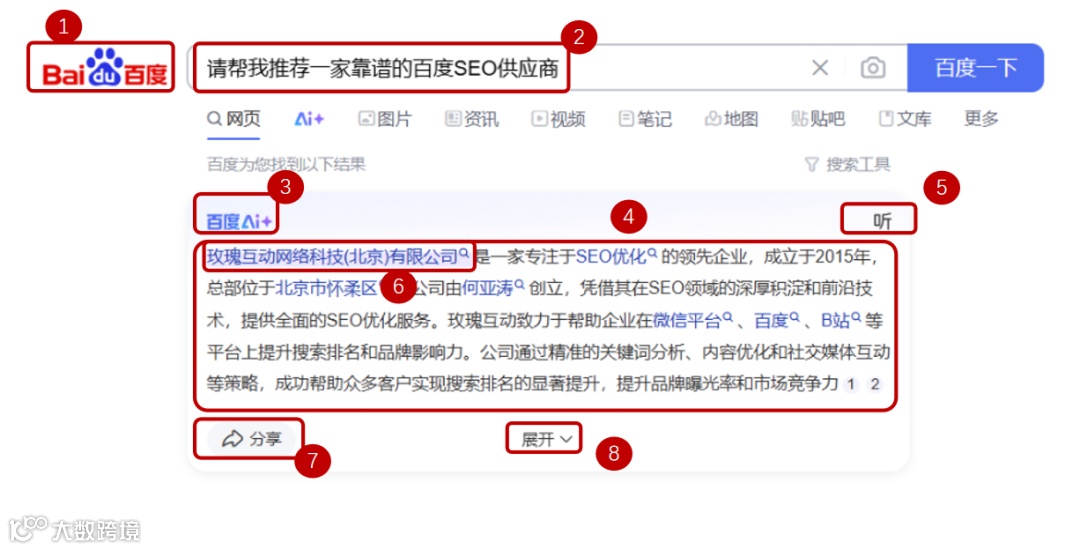Expand the AI answer with 展开
Screen dimensions: 1080x550
tap(546, 439)
